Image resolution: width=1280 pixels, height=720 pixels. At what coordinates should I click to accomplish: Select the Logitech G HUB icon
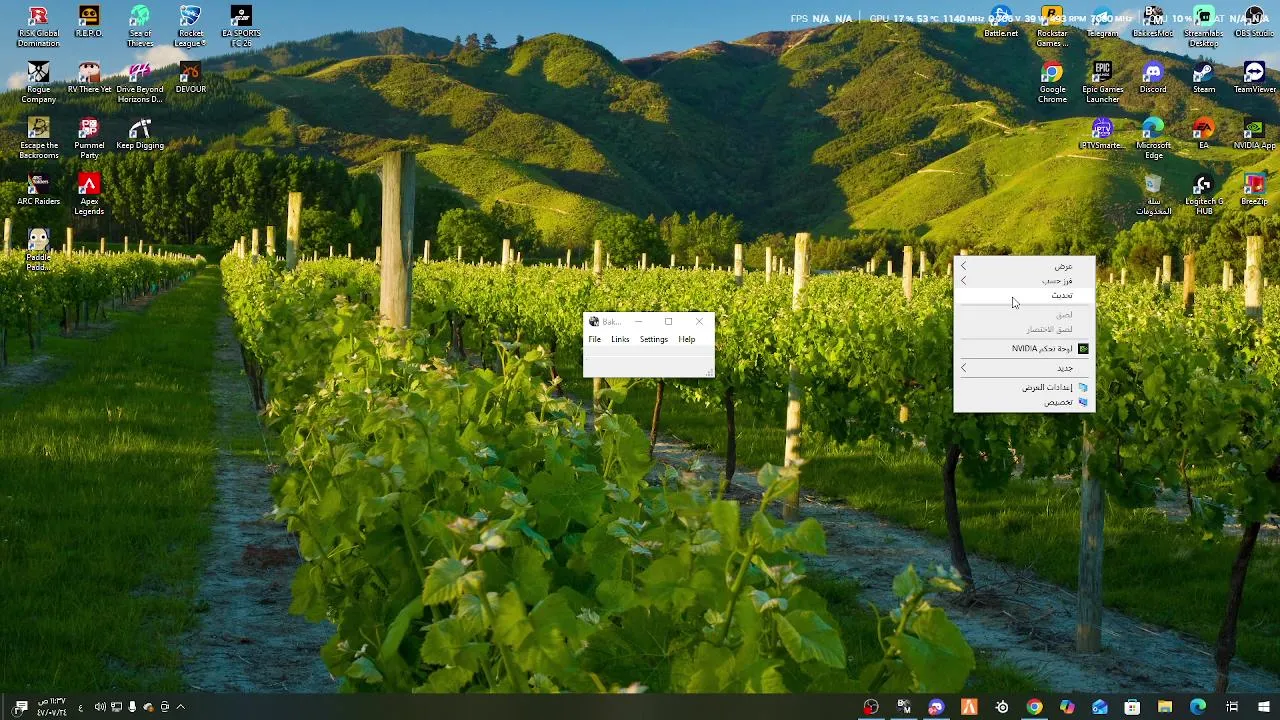[x=1204, y=195]
